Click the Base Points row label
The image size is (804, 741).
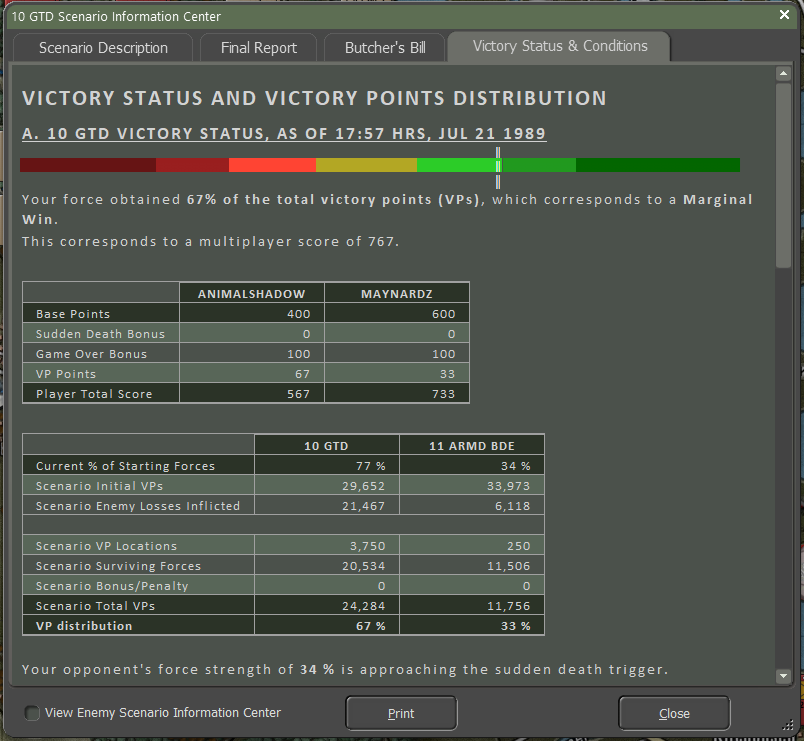pos(73,314)
